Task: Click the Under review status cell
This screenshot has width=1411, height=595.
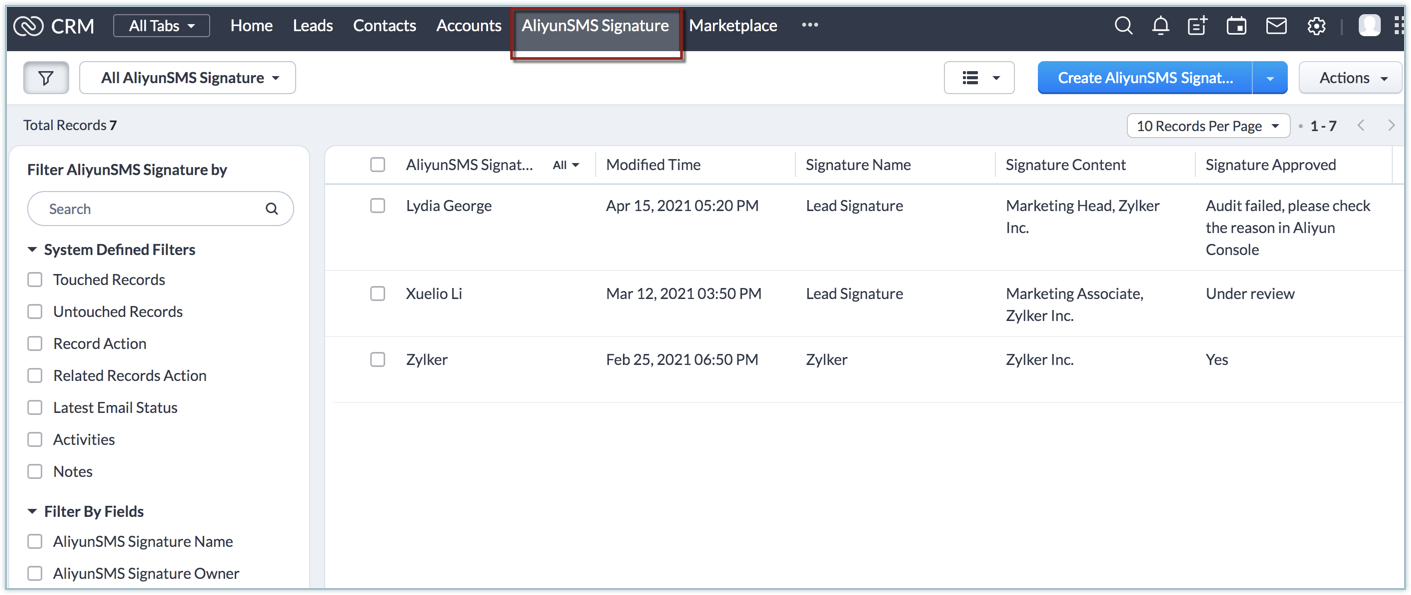Action: [x=1250, y=294]
